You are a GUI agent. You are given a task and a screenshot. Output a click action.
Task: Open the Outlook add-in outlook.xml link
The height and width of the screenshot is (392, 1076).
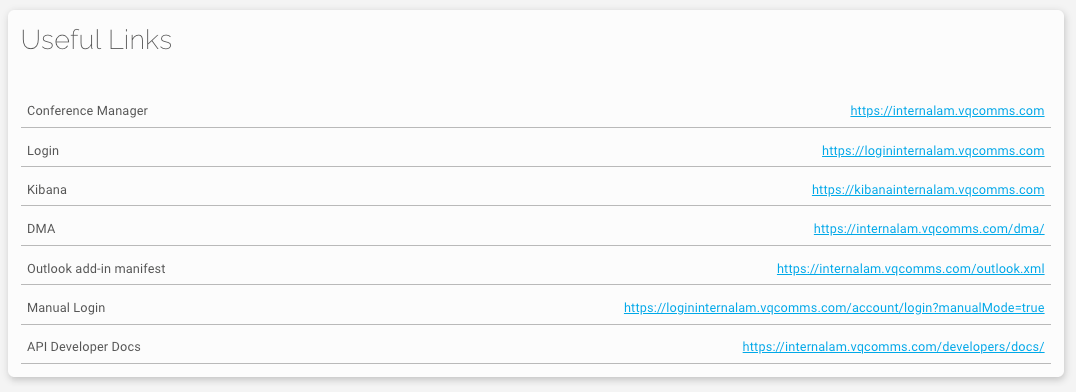coord(911,268)
